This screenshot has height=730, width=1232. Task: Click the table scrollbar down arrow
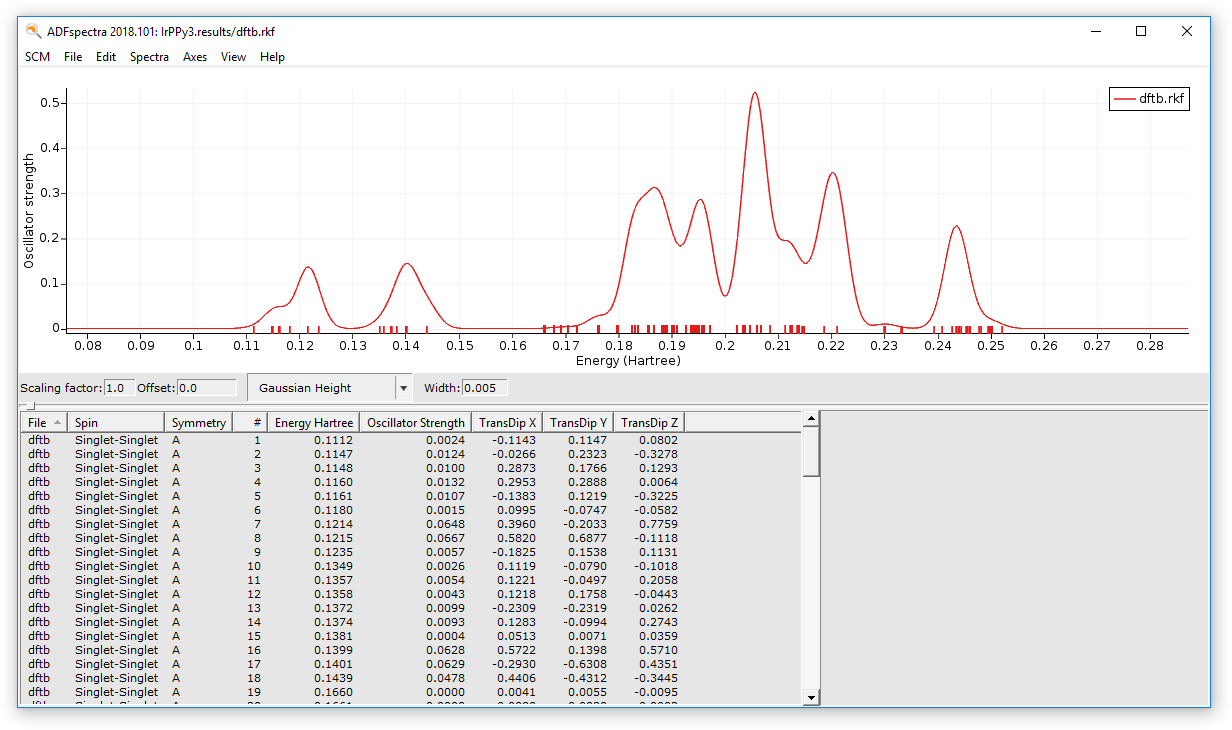tap(811, 697)
